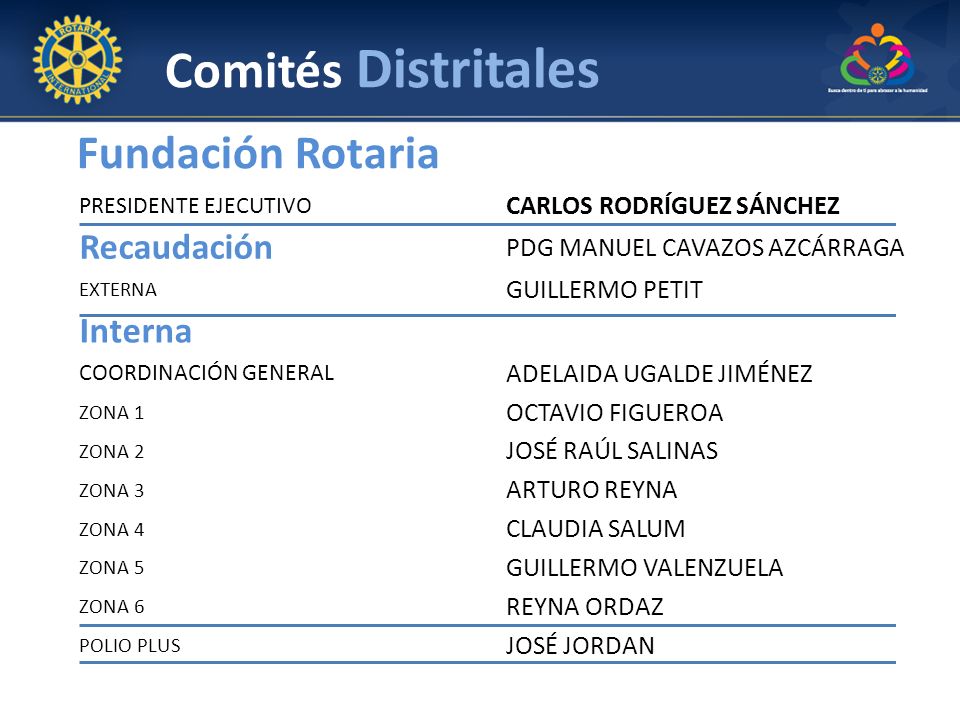Click the colorful heart emblem logo
This screenshot has height=720, width=960.
pyautogui.click(x=877, y=56)
